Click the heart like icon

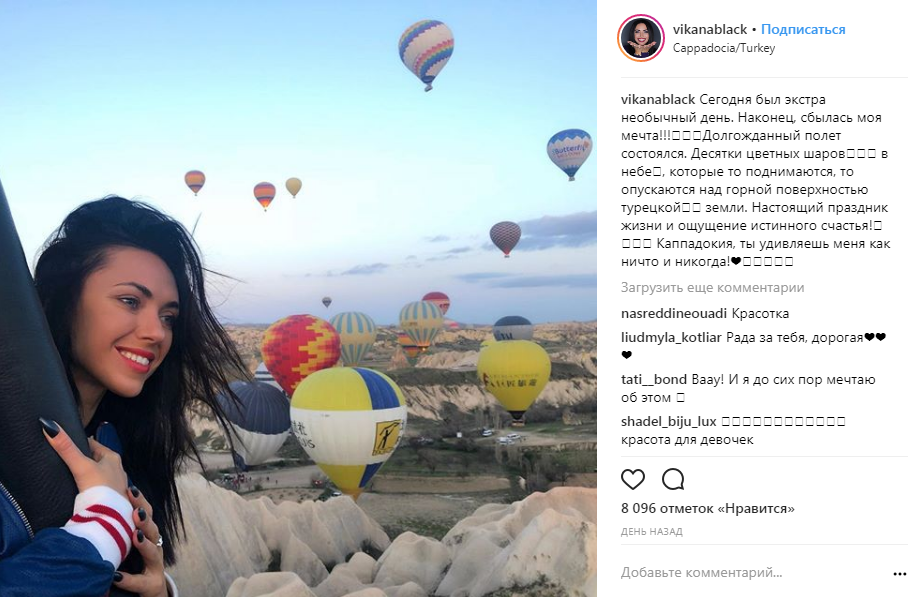[x=633, y=479]
